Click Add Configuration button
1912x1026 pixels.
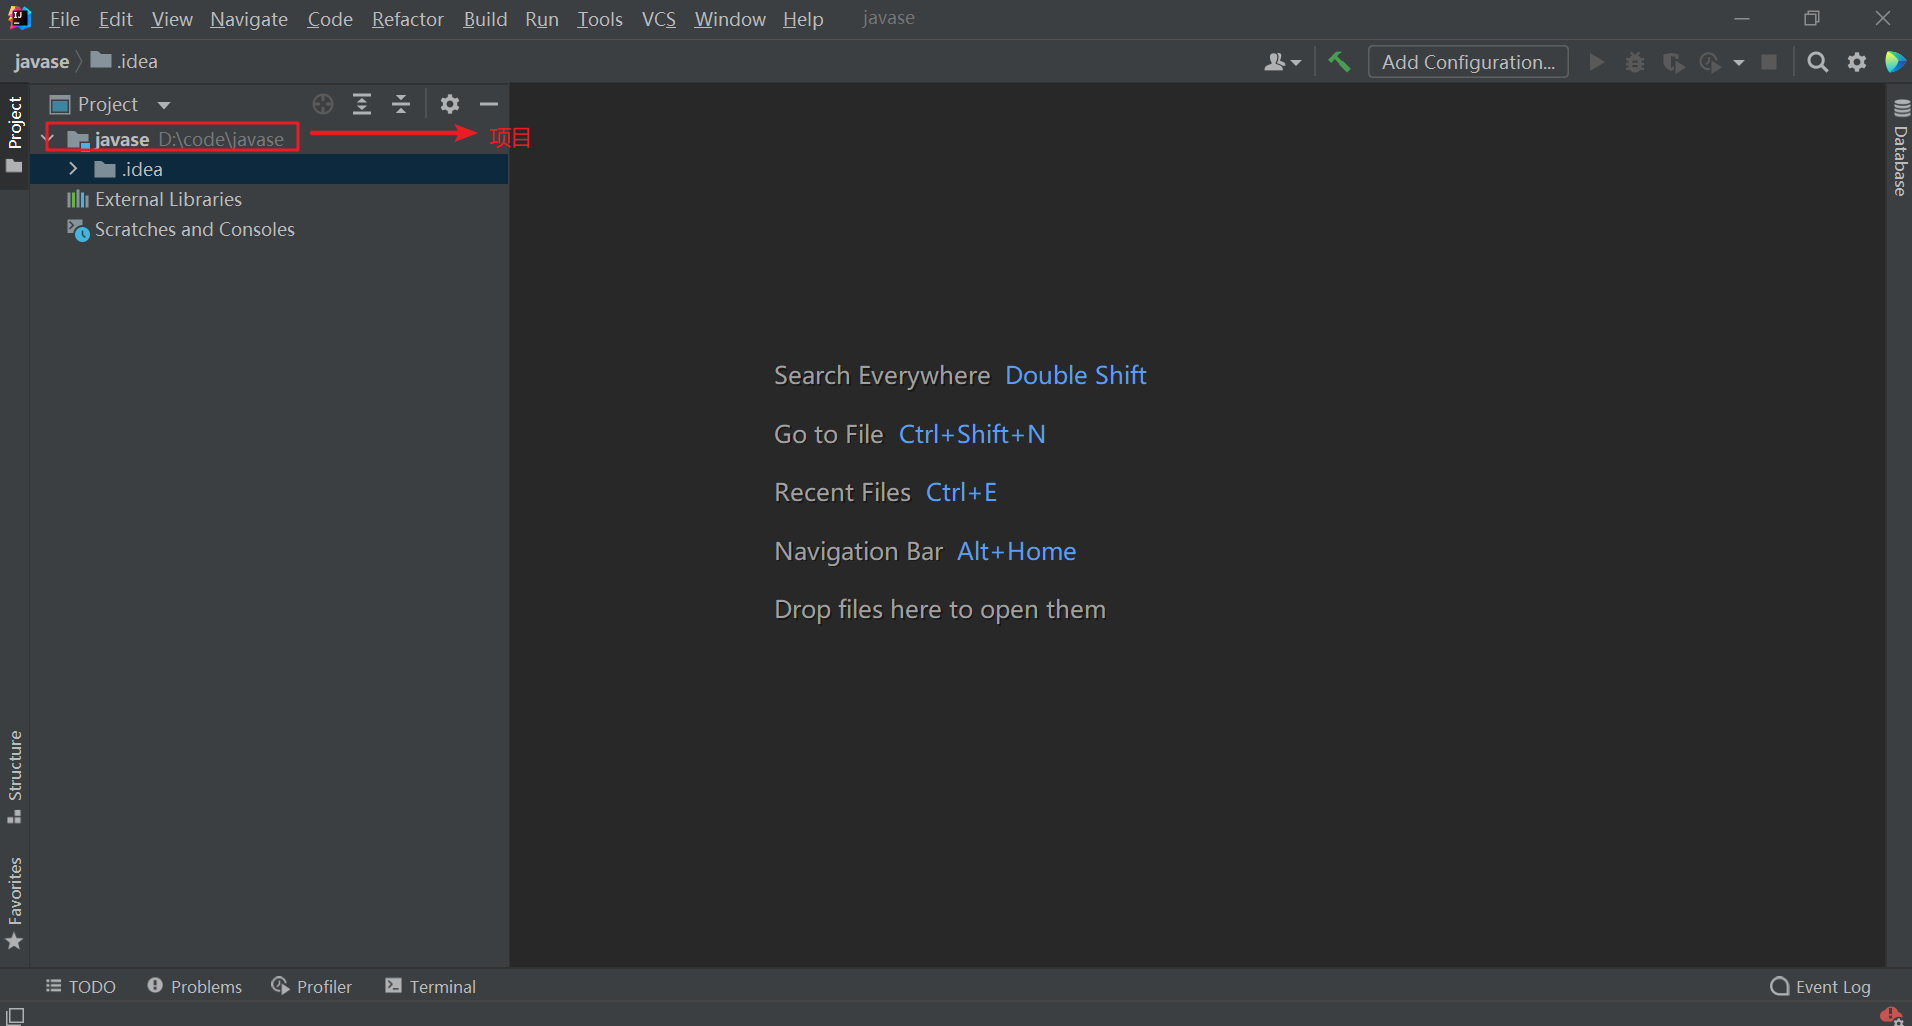click(x=1467, y=62)
